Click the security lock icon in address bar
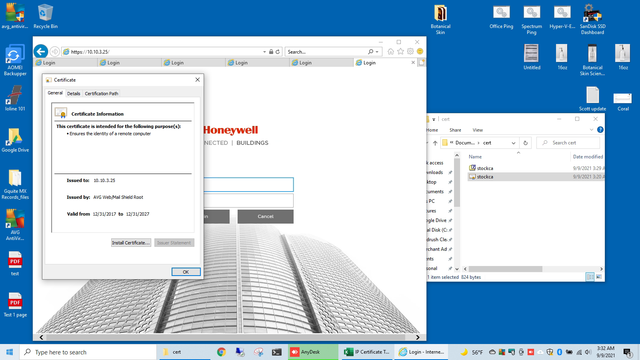Viewport: 640px width, 360px height. (x=271, y=52)
